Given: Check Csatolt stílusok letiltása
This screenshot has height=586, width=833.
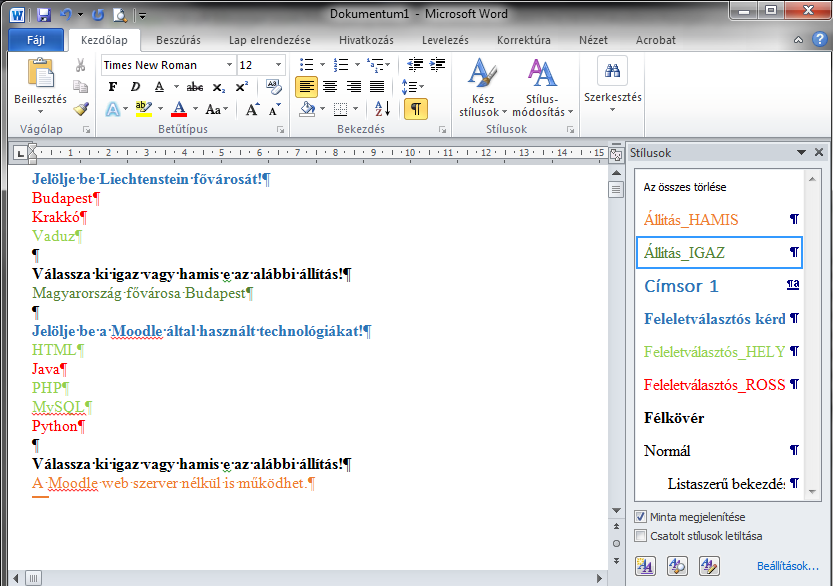Looking at the screenshot, I should tap(642, 536).
